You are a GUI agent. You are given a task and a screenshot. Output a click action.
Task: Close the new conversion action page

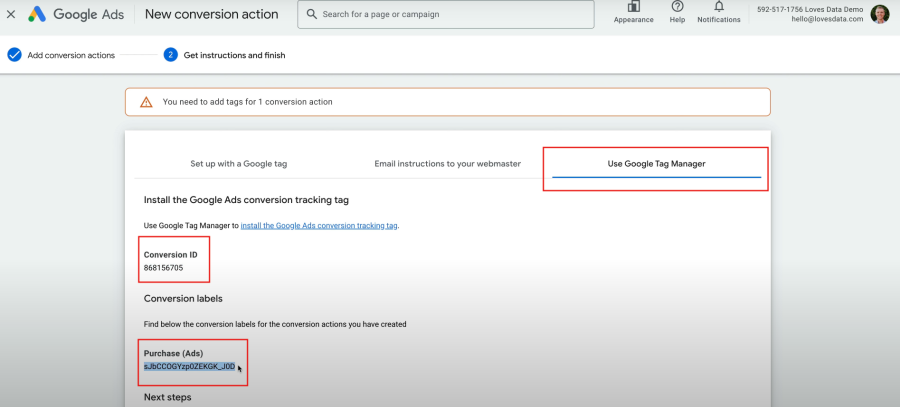point(11,14)
